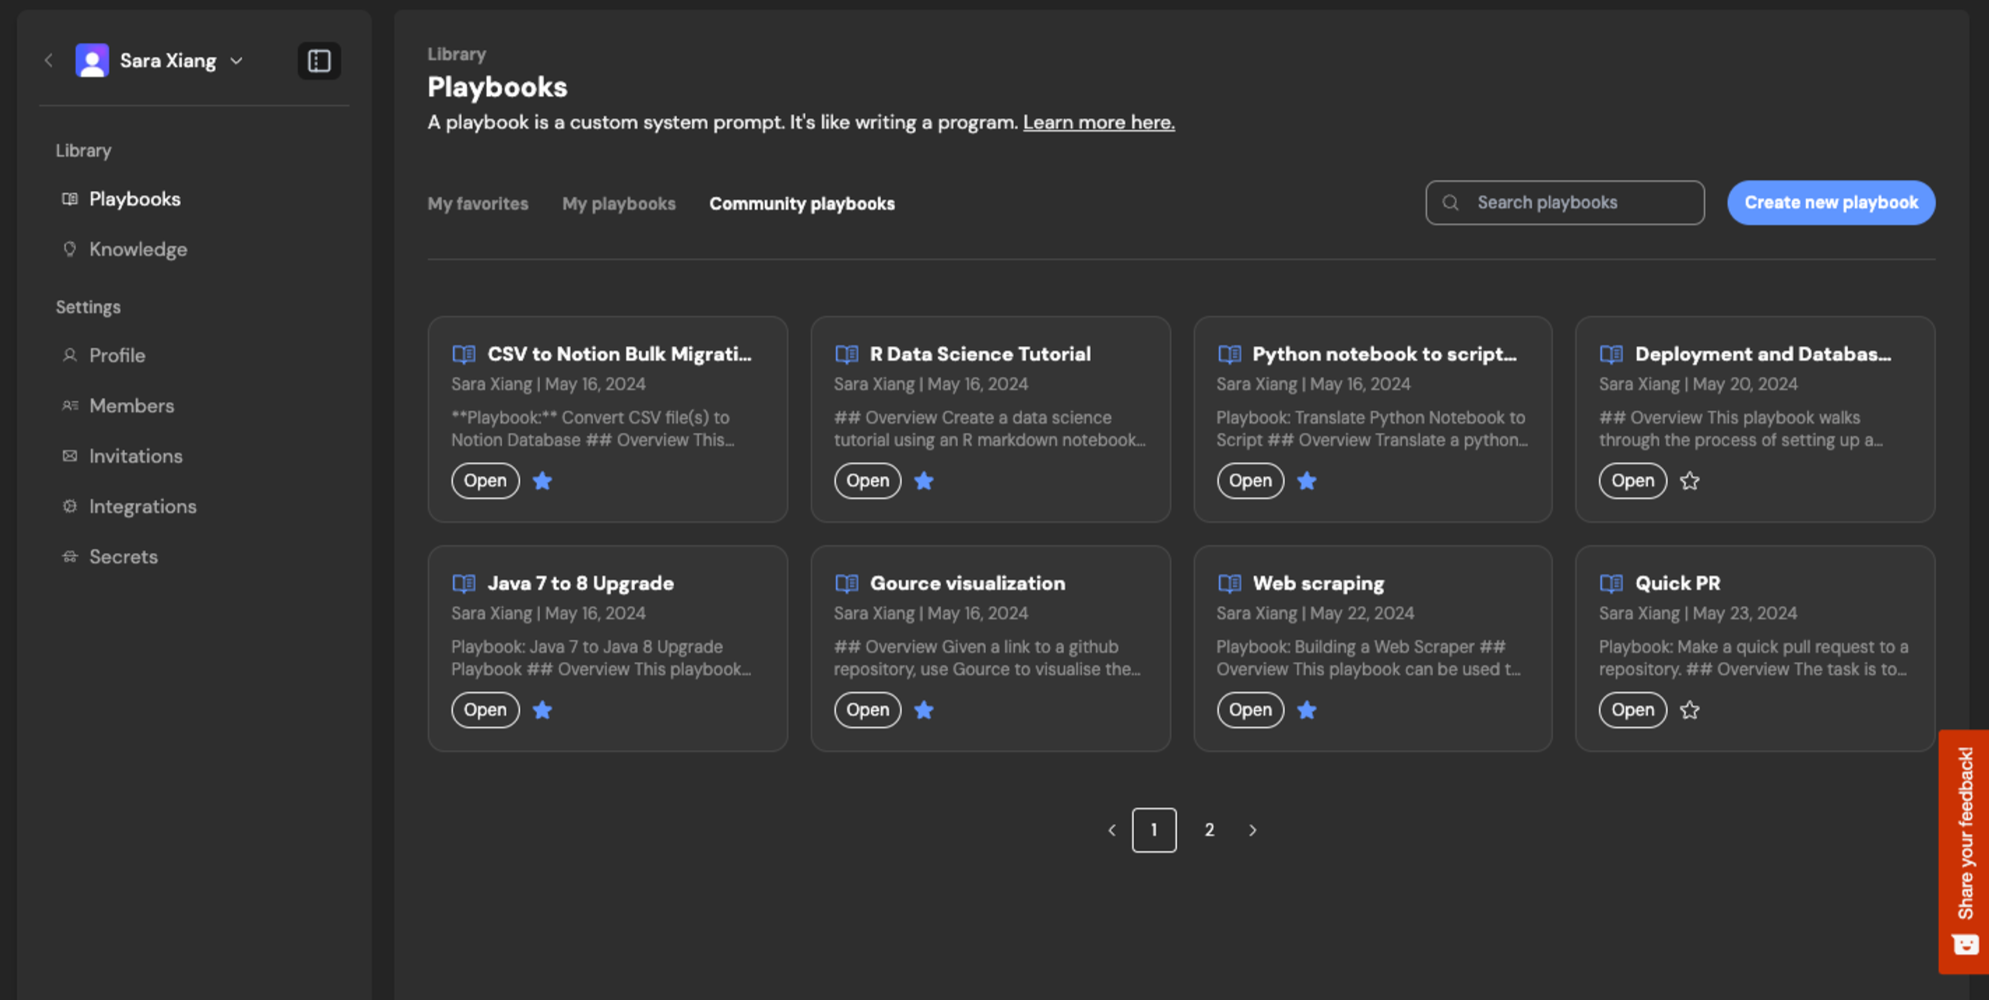Go to next page with right chevron

tap(1252, 830)
